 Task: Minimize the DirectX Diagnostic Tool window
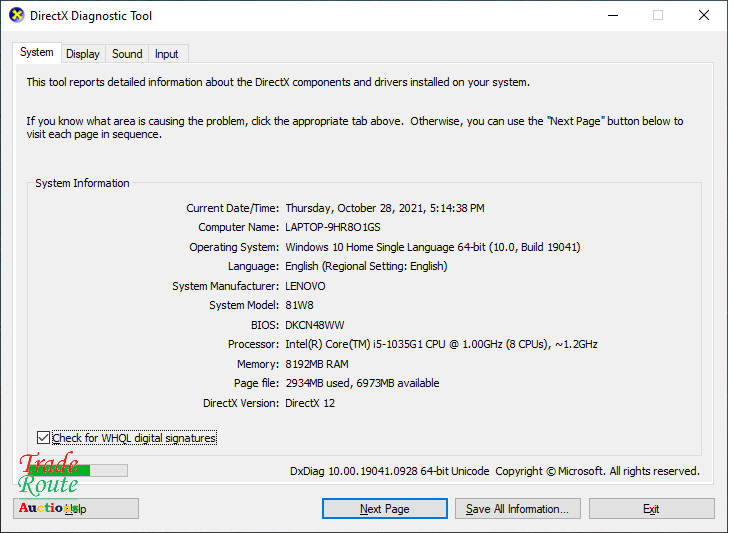pos(611,16)
